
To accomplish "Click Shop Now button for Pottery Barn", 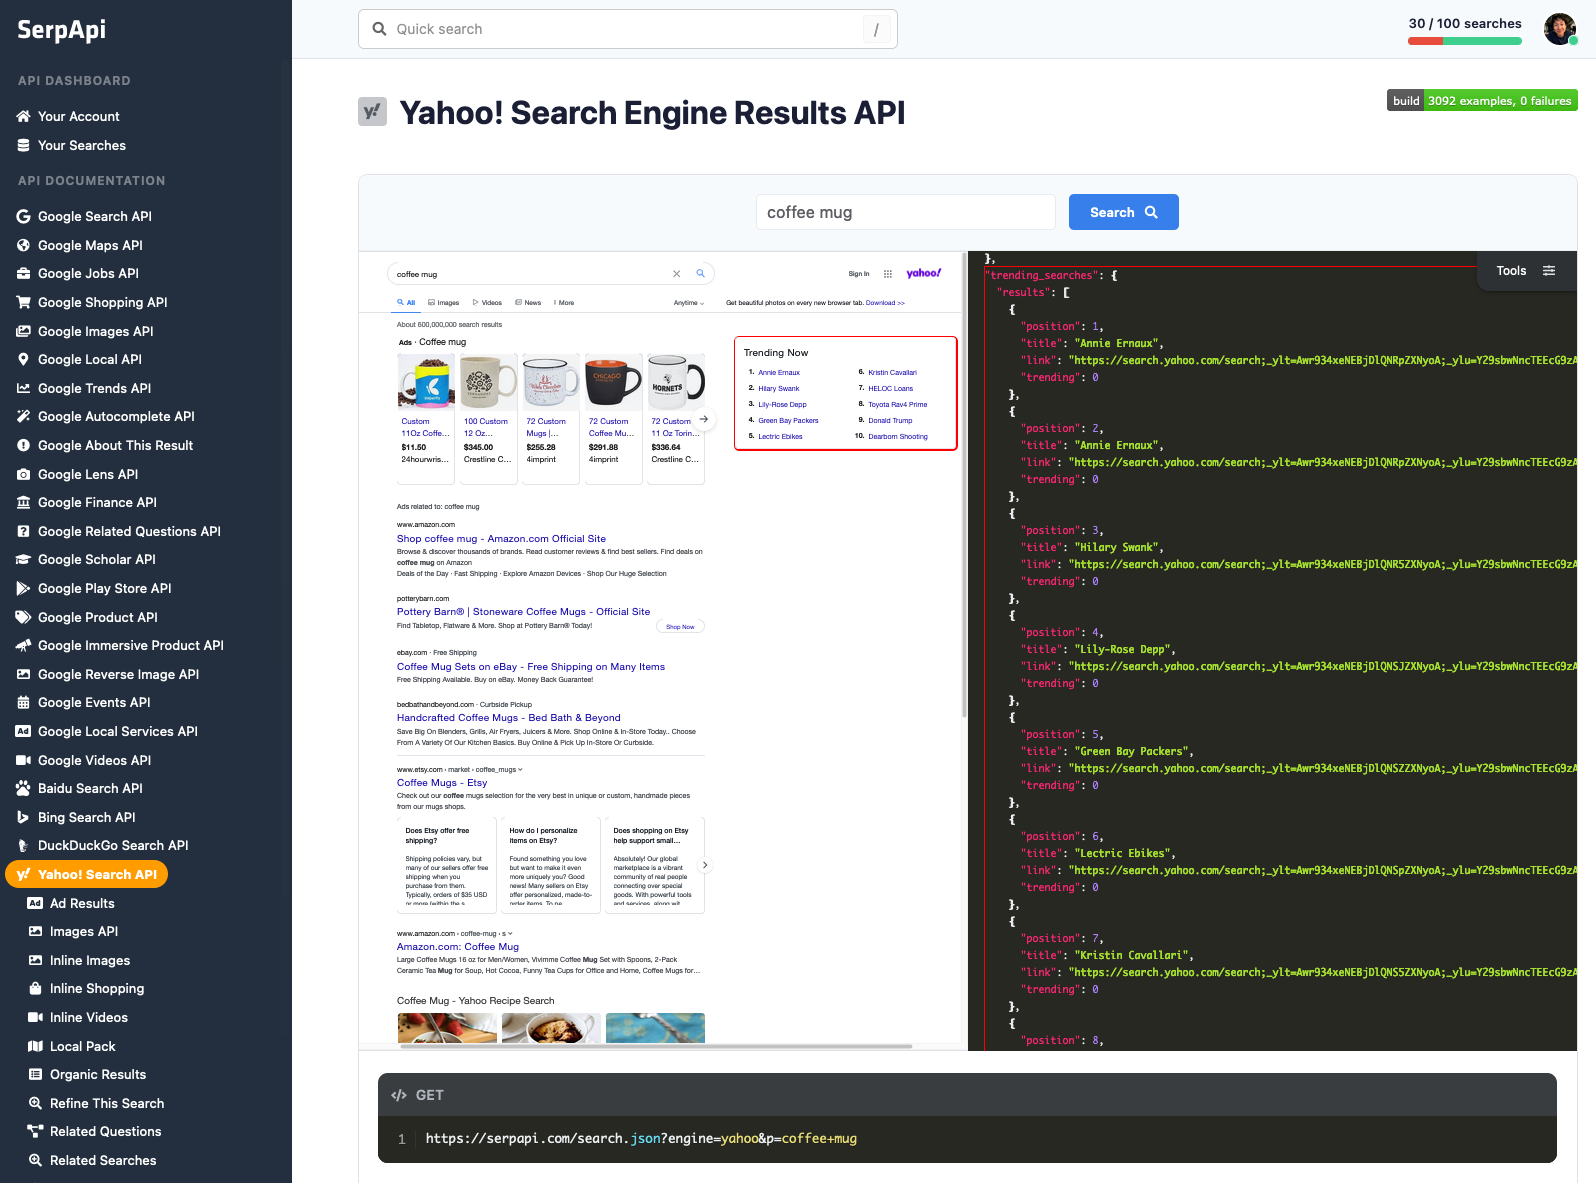I will point(680,626).
